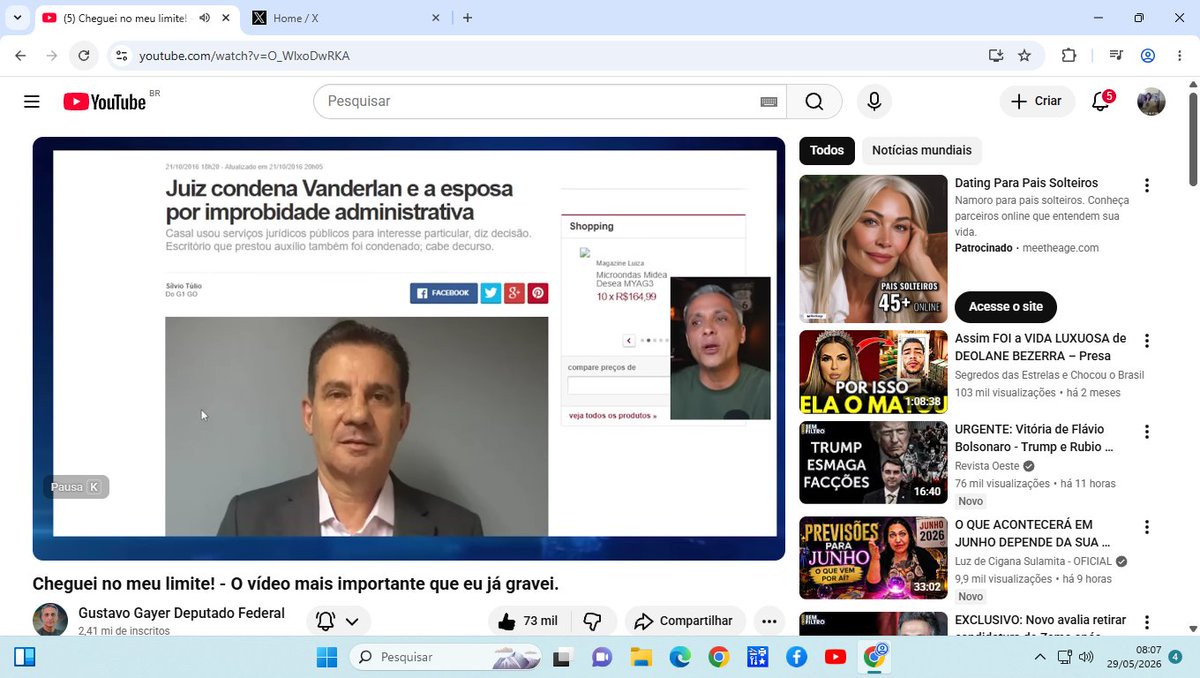The image size is (1200, 678).
Task: Open the YouTube guide hamburger menu
Action: pyautogui.click(x=32, y=101)
